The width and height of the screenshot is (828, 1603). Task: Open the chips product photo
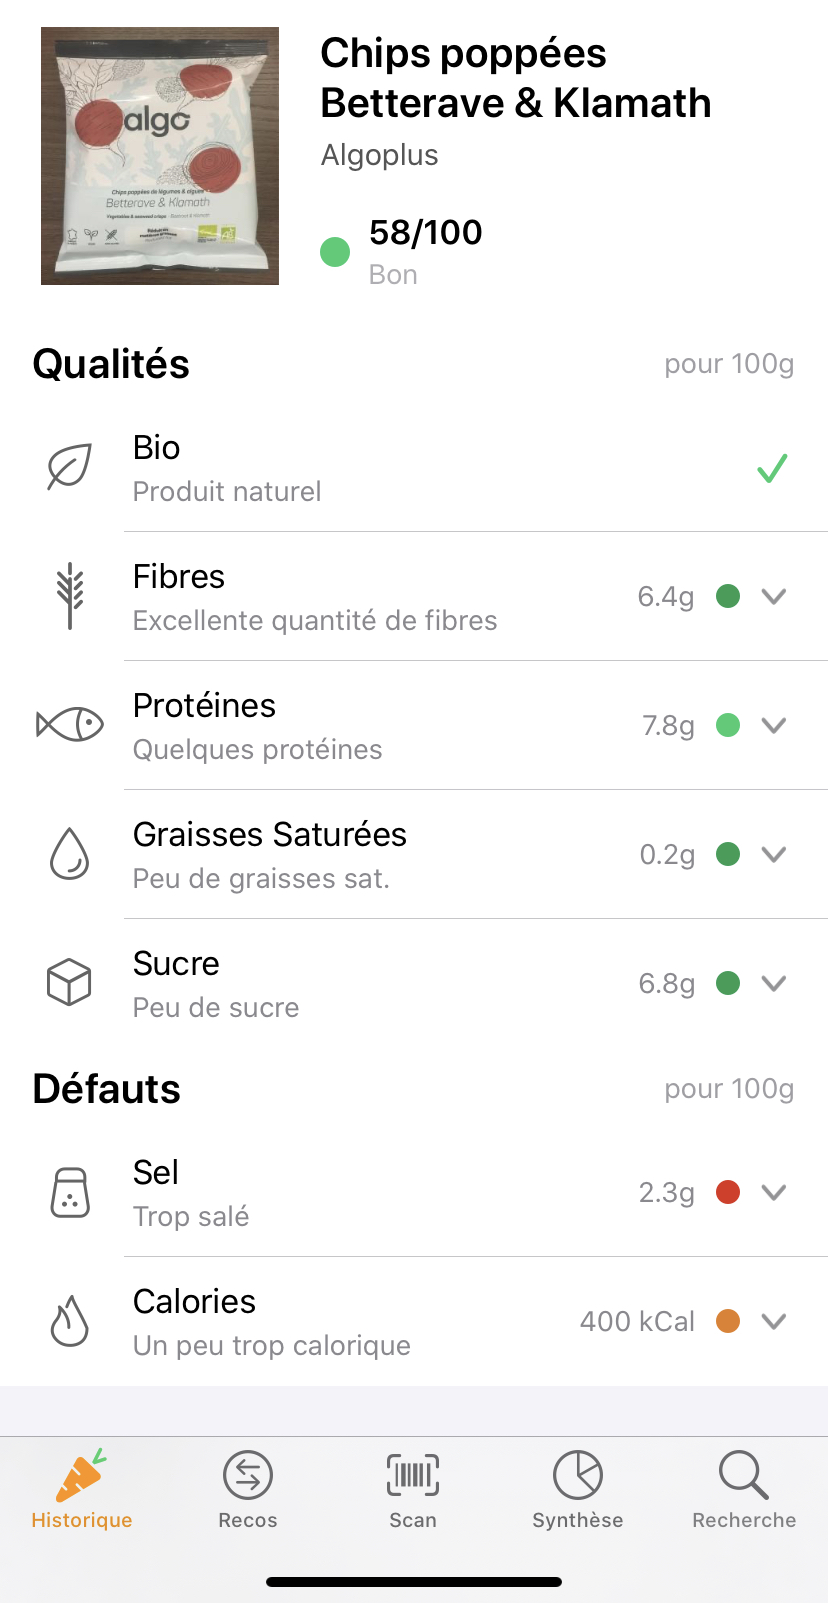(160, 156)
